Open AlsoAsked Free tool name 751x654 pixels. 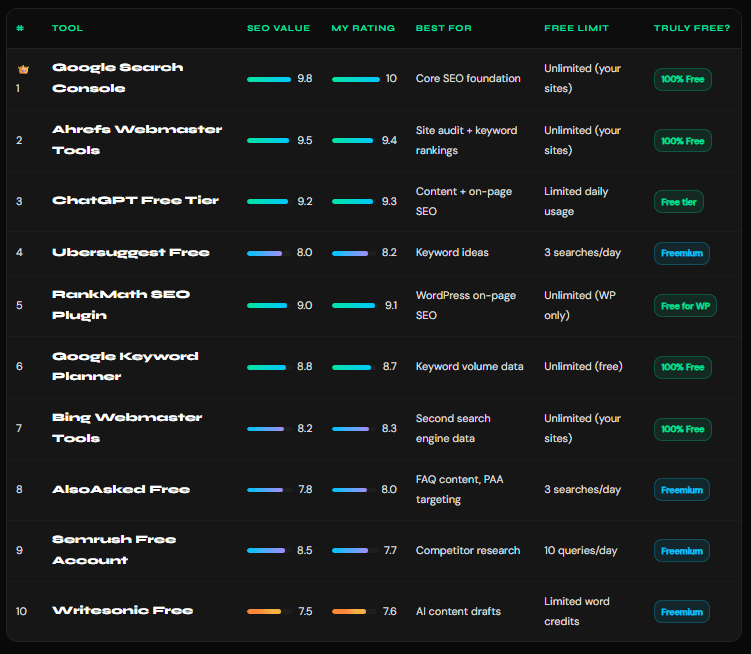click(x=121, y=489)
